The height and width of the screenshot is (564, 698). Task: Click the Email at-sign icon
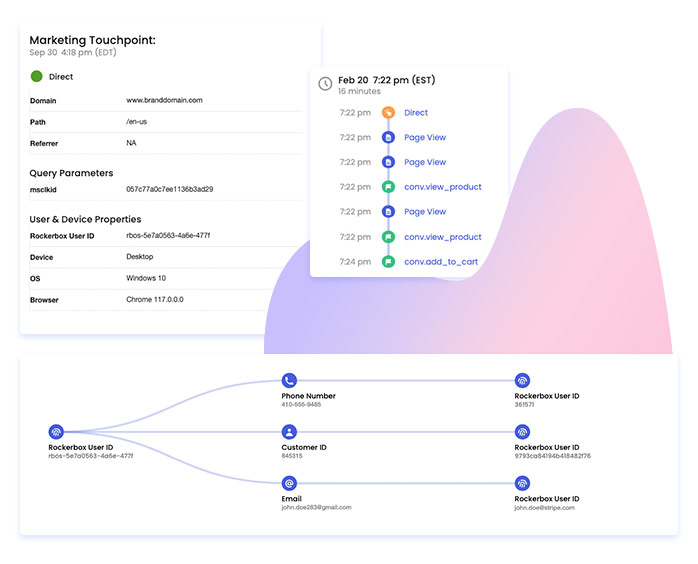pos(289,483)
